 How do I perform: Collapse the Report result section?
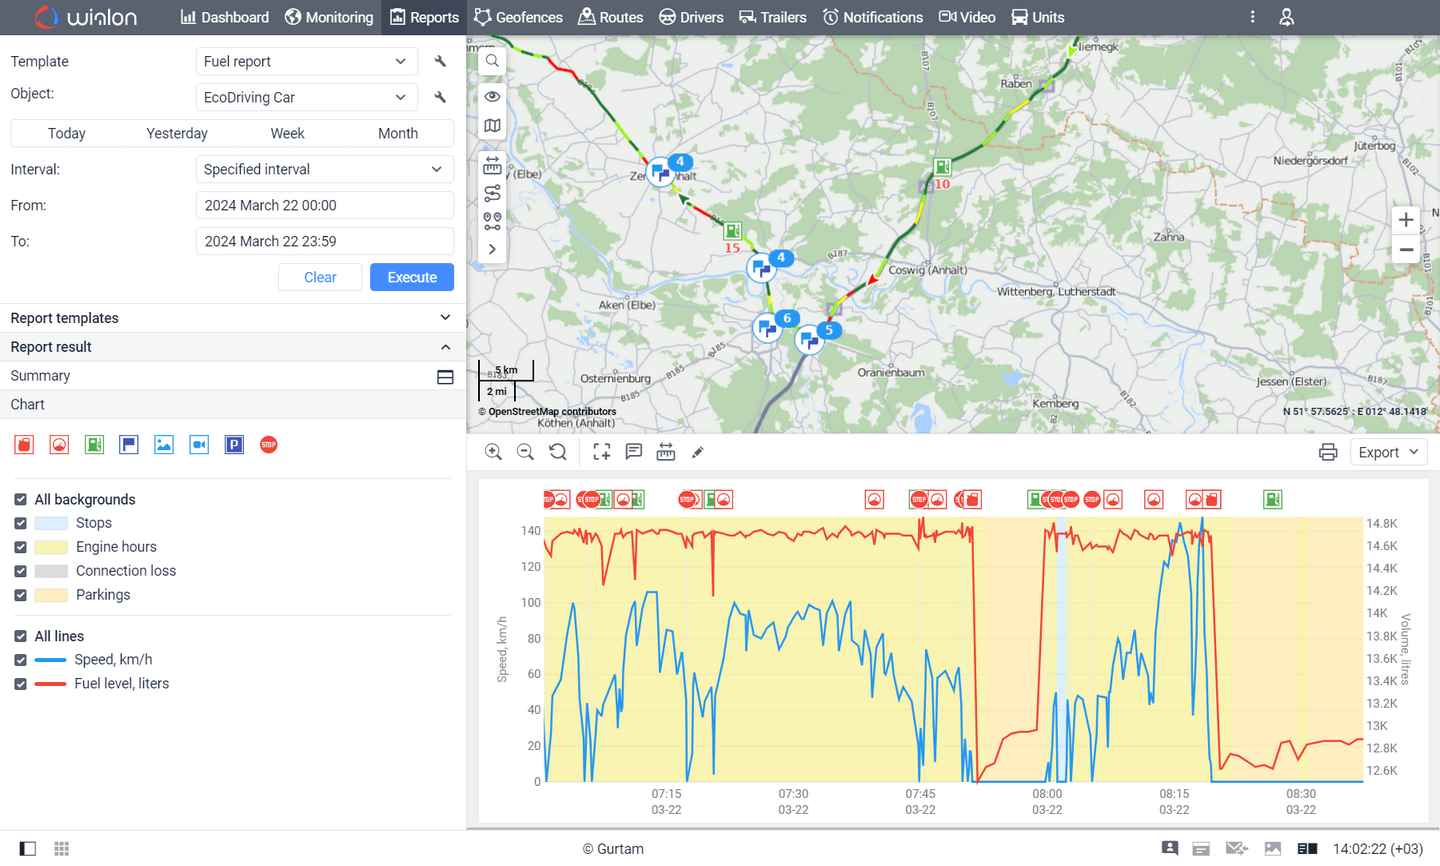click(445, 347)
